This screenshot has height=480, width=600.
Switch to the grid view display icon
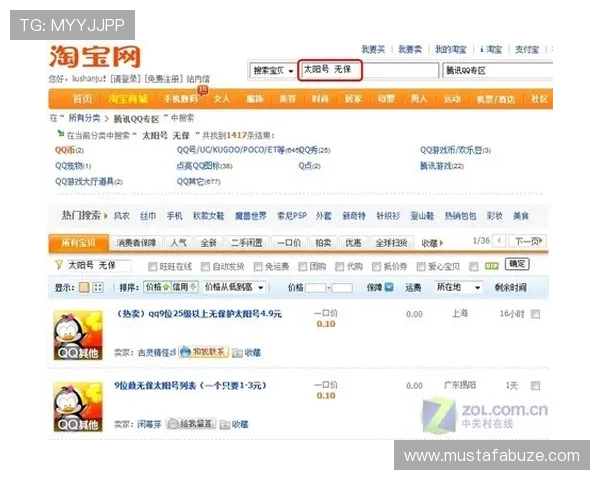98,287
